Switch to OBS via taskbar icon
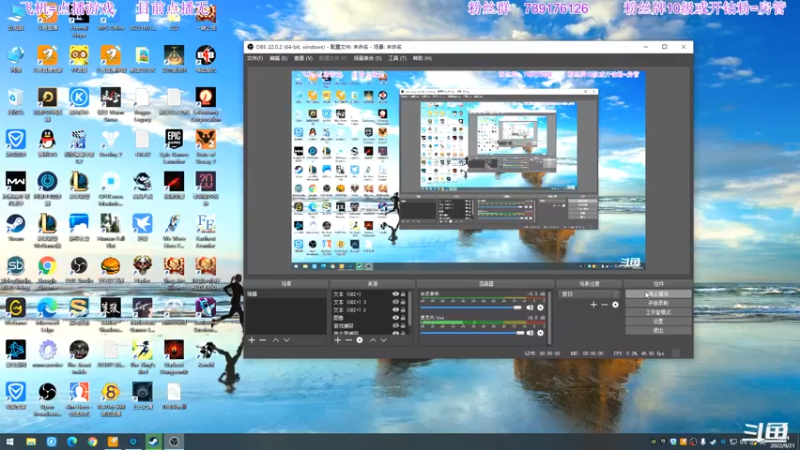The image size is (800, 450). click(x=174, y=441)
